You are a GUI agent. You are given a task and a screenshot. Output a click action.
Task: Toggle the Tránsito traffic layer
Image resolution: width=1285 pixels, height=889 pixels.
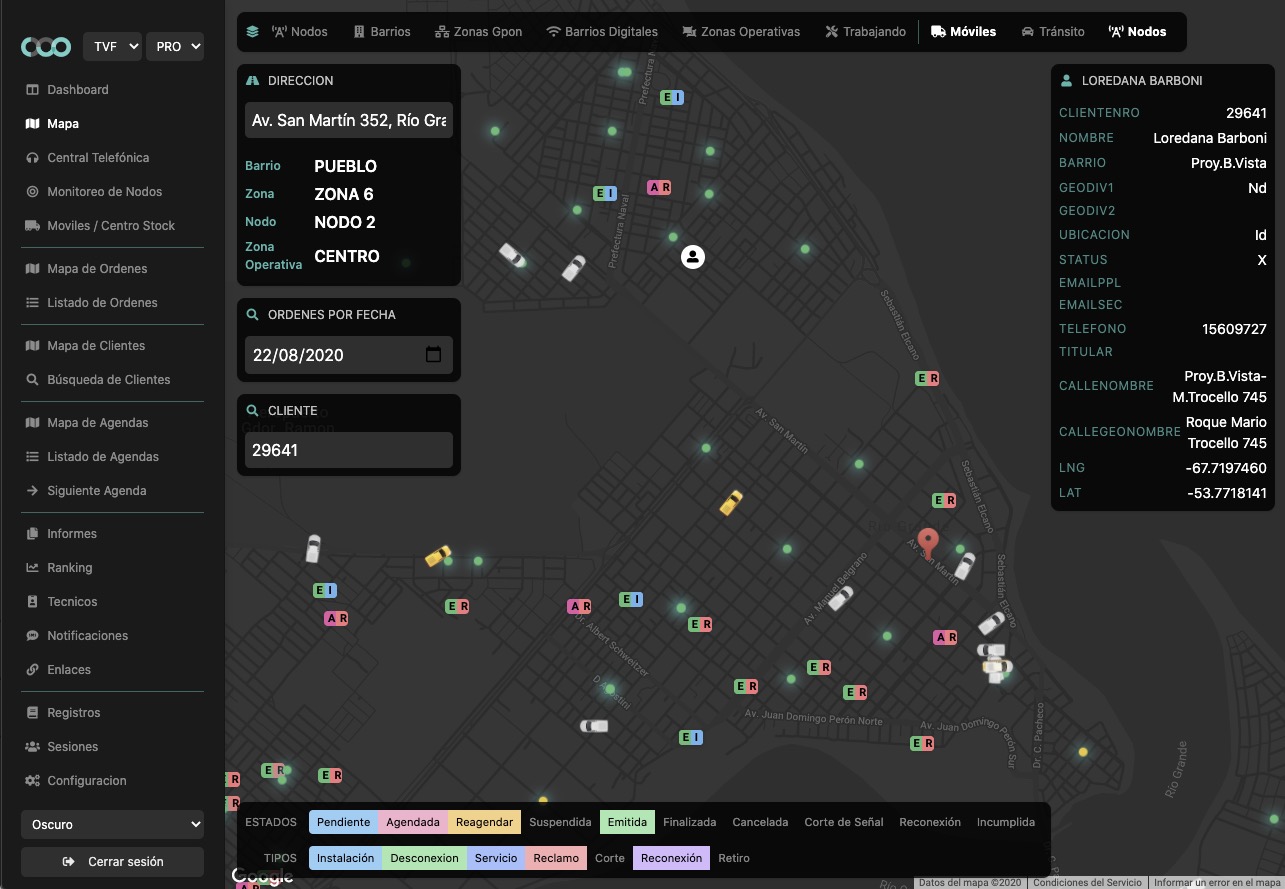tap(1053, 32)
